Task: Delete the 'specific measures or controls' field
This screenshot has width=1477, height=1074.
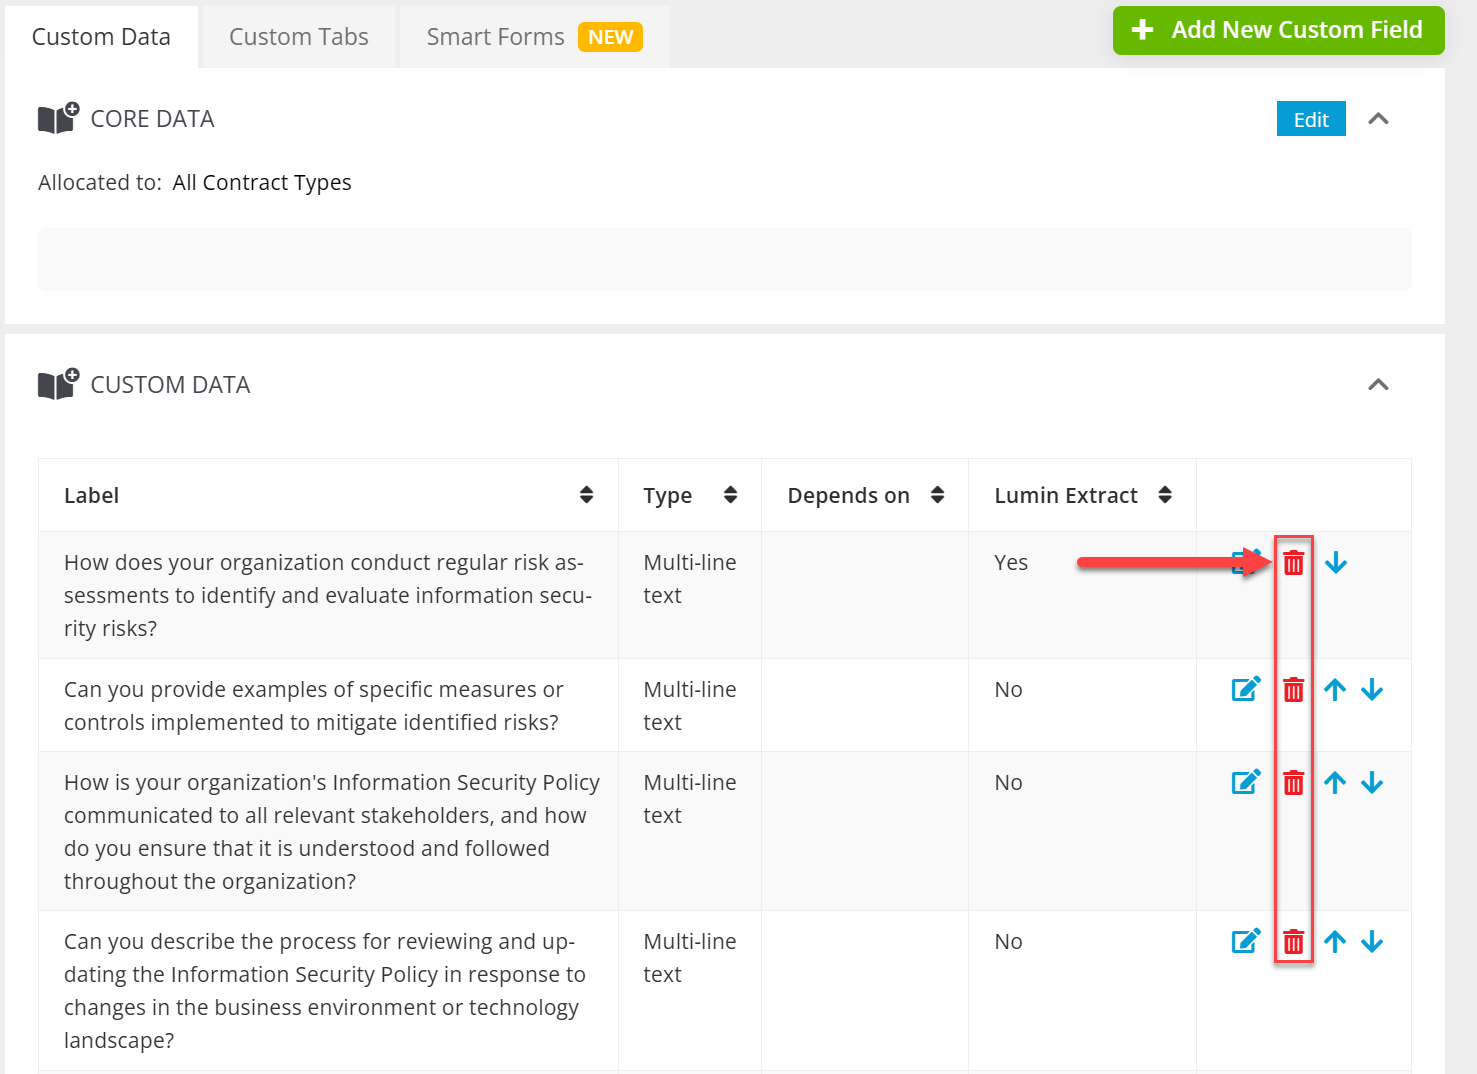Action: [1293, 690]
